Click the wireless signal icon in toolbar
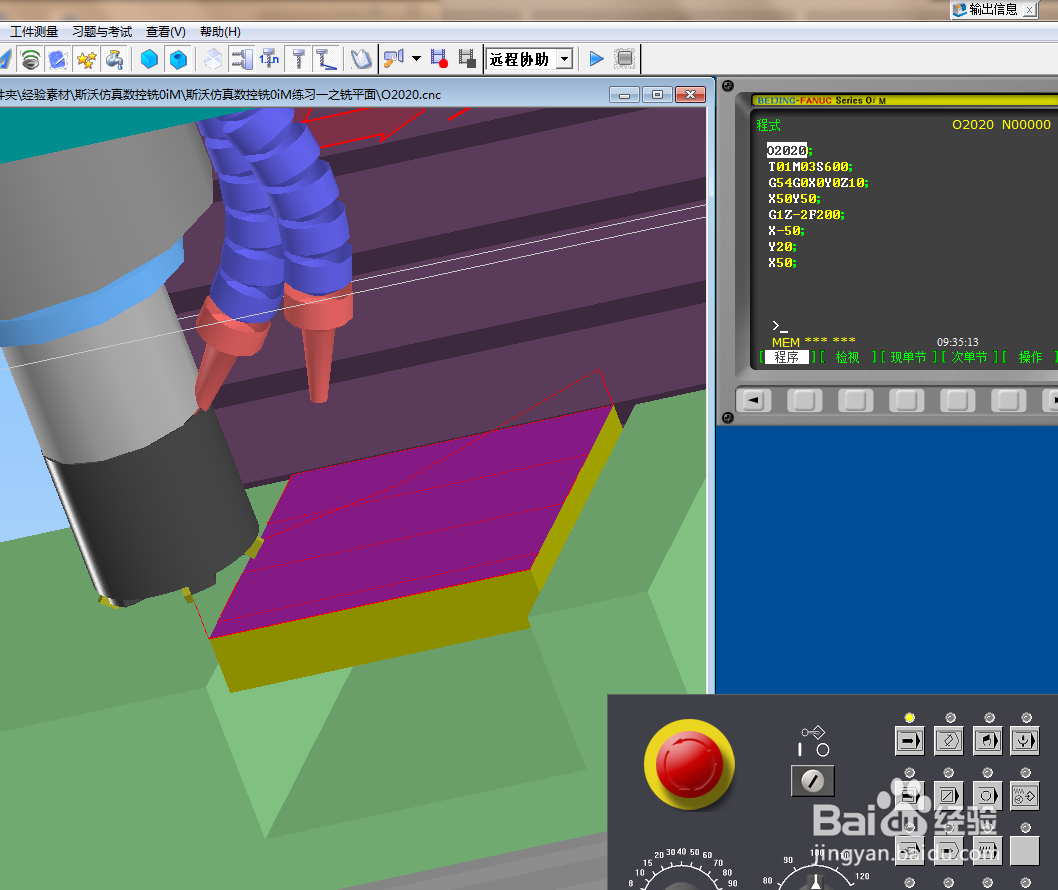This screenshot has width=1058, height=890. 30,59
